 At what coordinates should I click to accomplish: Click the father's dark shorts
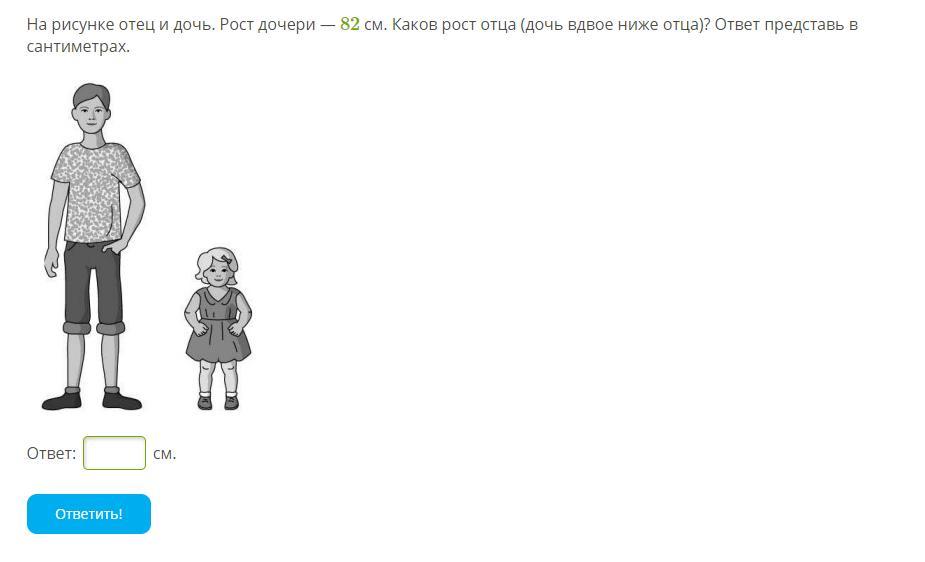(94, 287)
